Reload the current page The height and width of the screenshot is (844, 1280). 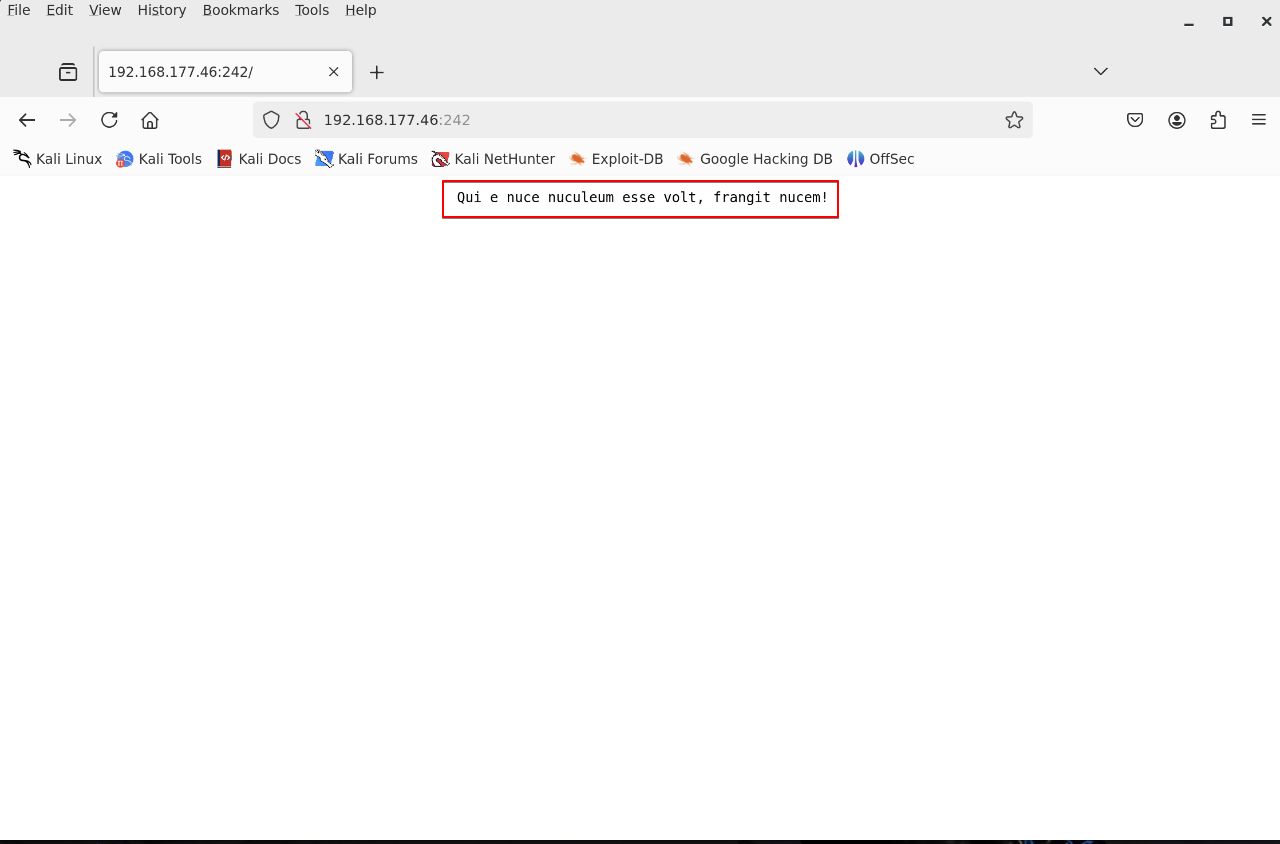tap(109, 120)
